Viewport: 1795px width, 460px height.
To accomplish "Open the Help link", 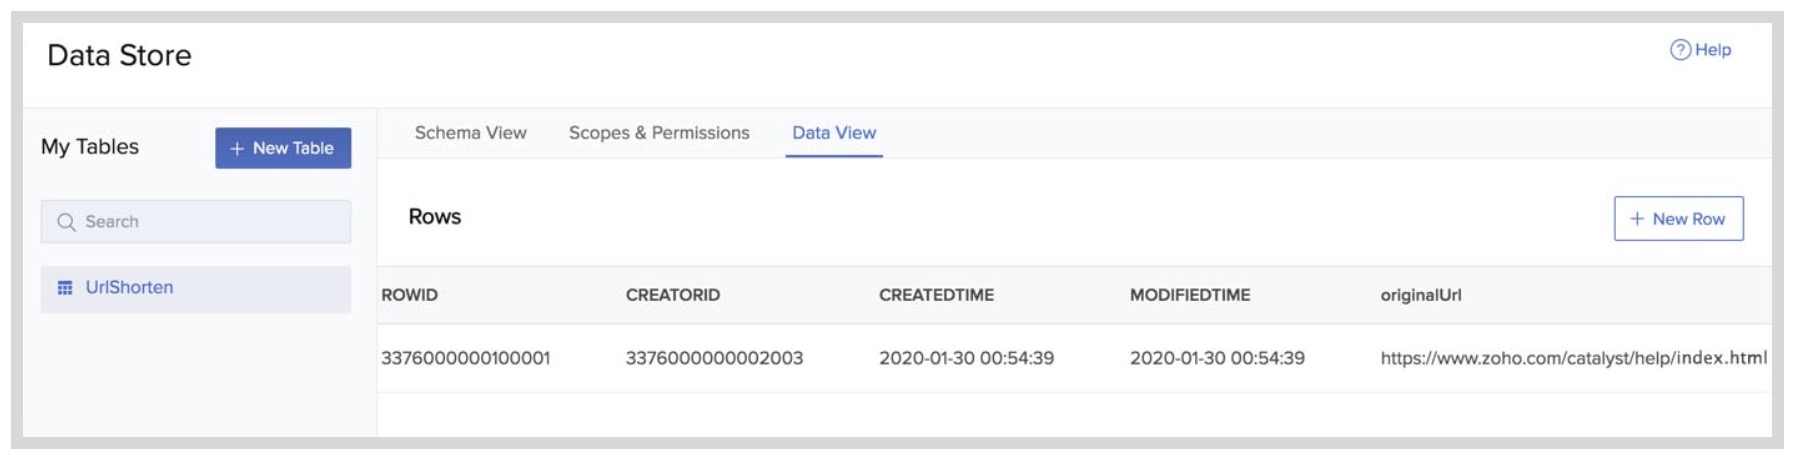I will coord(1700,50).
